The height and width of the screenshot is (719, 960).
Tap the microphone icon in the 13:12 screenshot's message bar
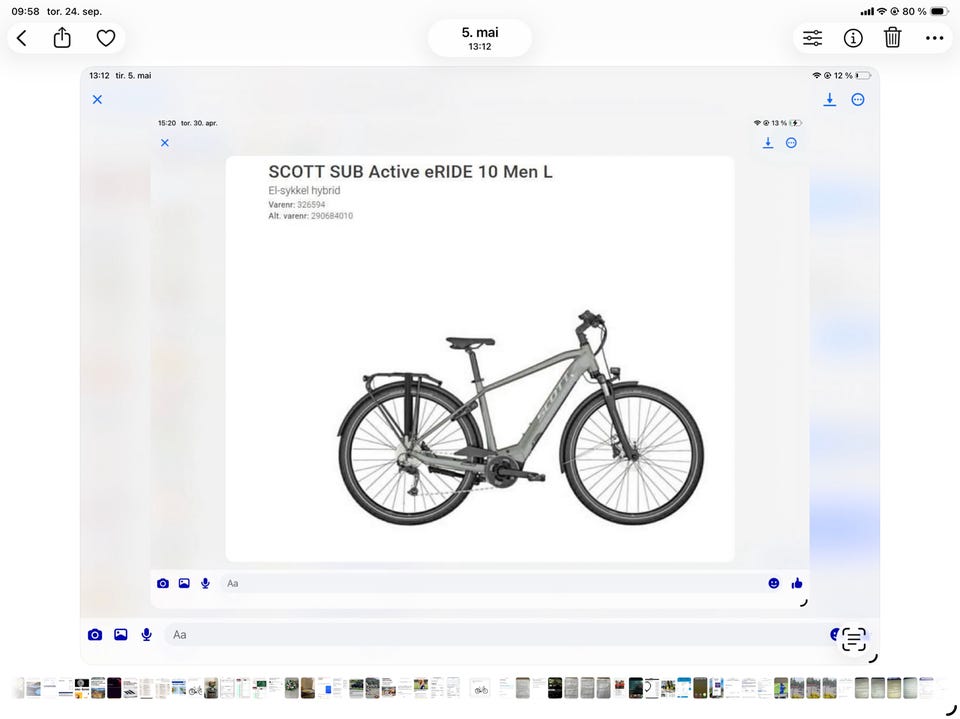(x=146, y=634)
